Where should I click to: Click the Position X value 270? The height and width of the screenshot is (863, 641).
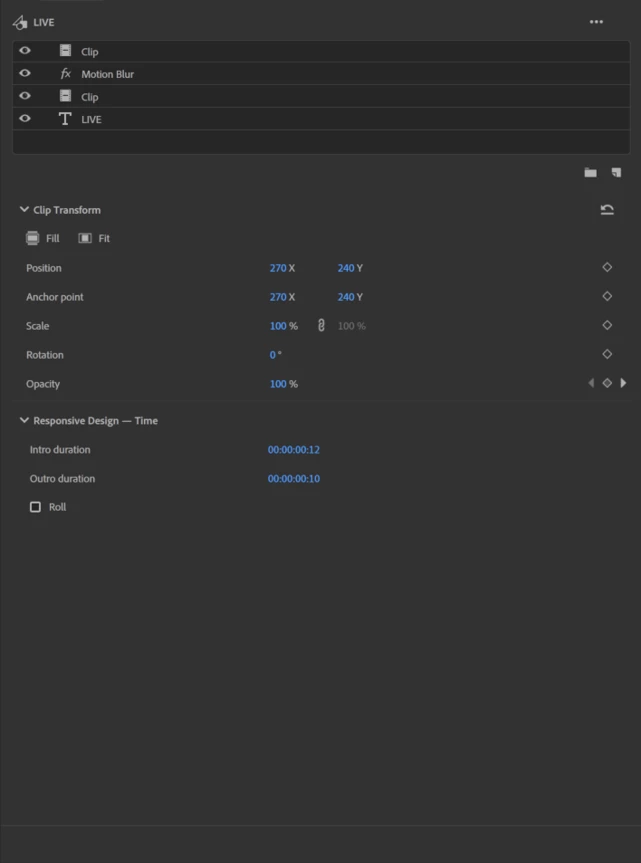point(278,268)
